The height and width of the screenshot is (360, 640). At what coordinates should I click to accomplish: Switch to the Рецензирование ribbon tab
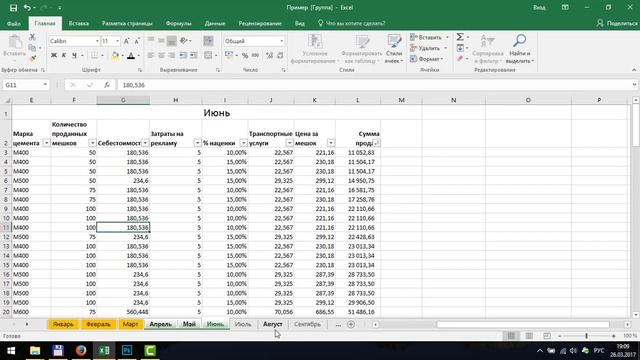(260, 24)
